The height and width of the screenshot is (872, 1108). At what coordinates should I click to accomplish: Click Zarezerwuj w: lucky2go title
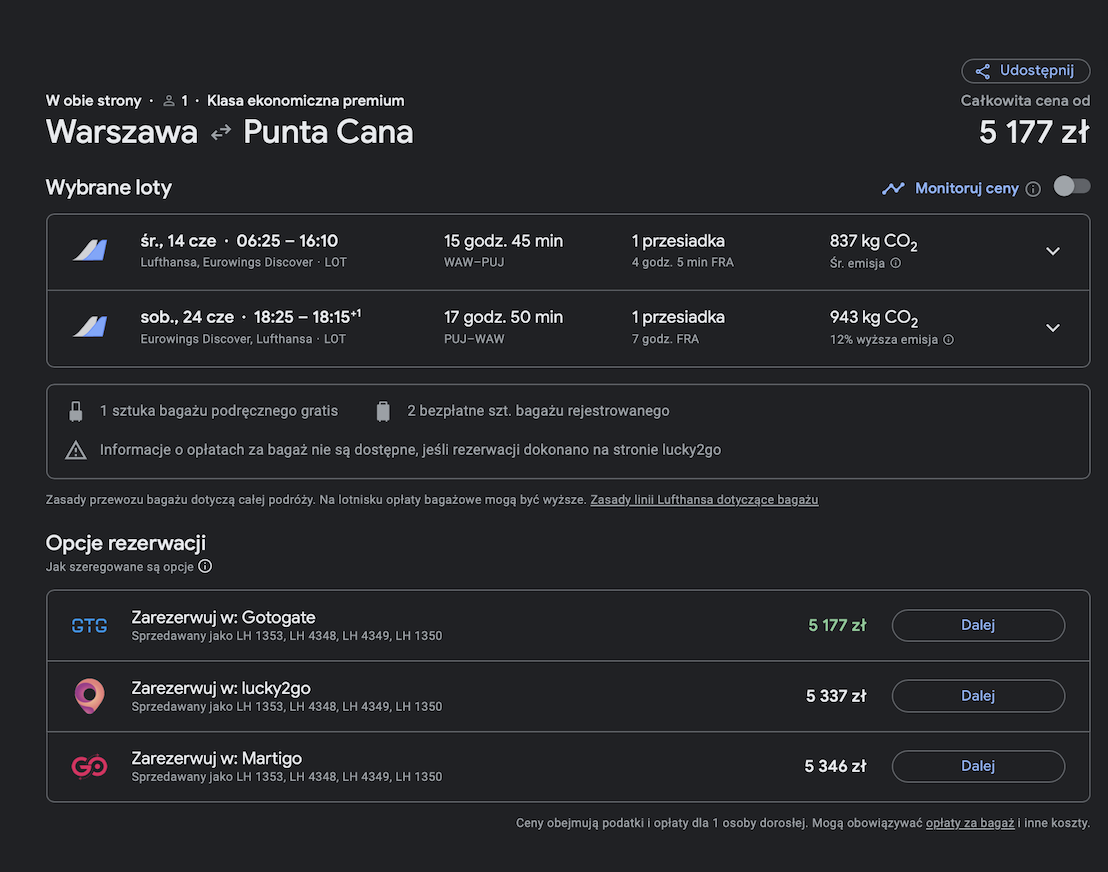(220, 688)
